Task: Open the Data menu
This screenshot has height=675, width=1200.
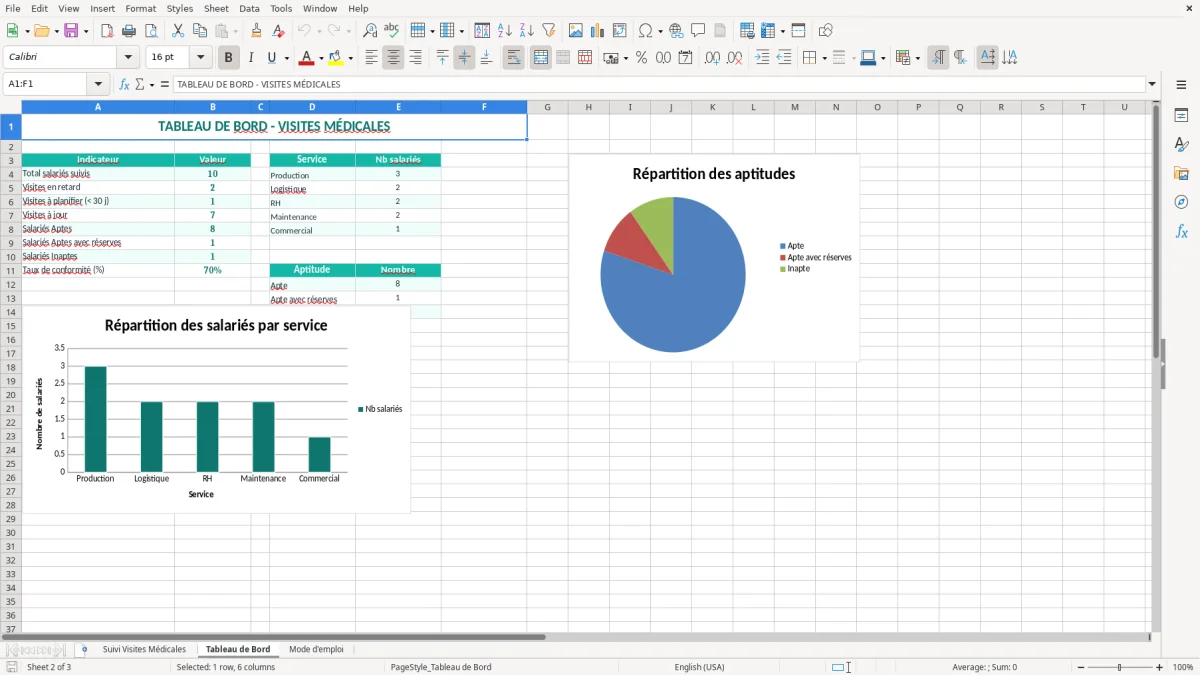Action: [x=249, y=8]
